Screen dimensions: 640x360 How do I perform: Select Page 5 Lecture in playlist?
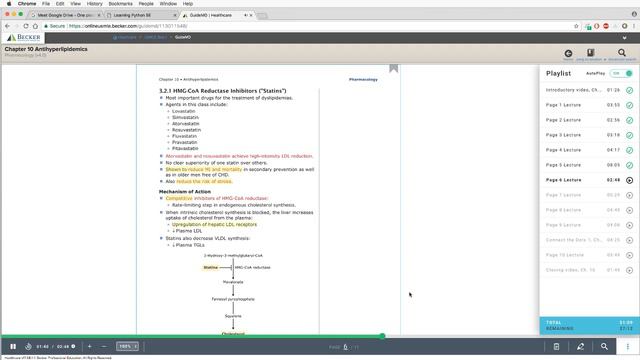(589, 165)
